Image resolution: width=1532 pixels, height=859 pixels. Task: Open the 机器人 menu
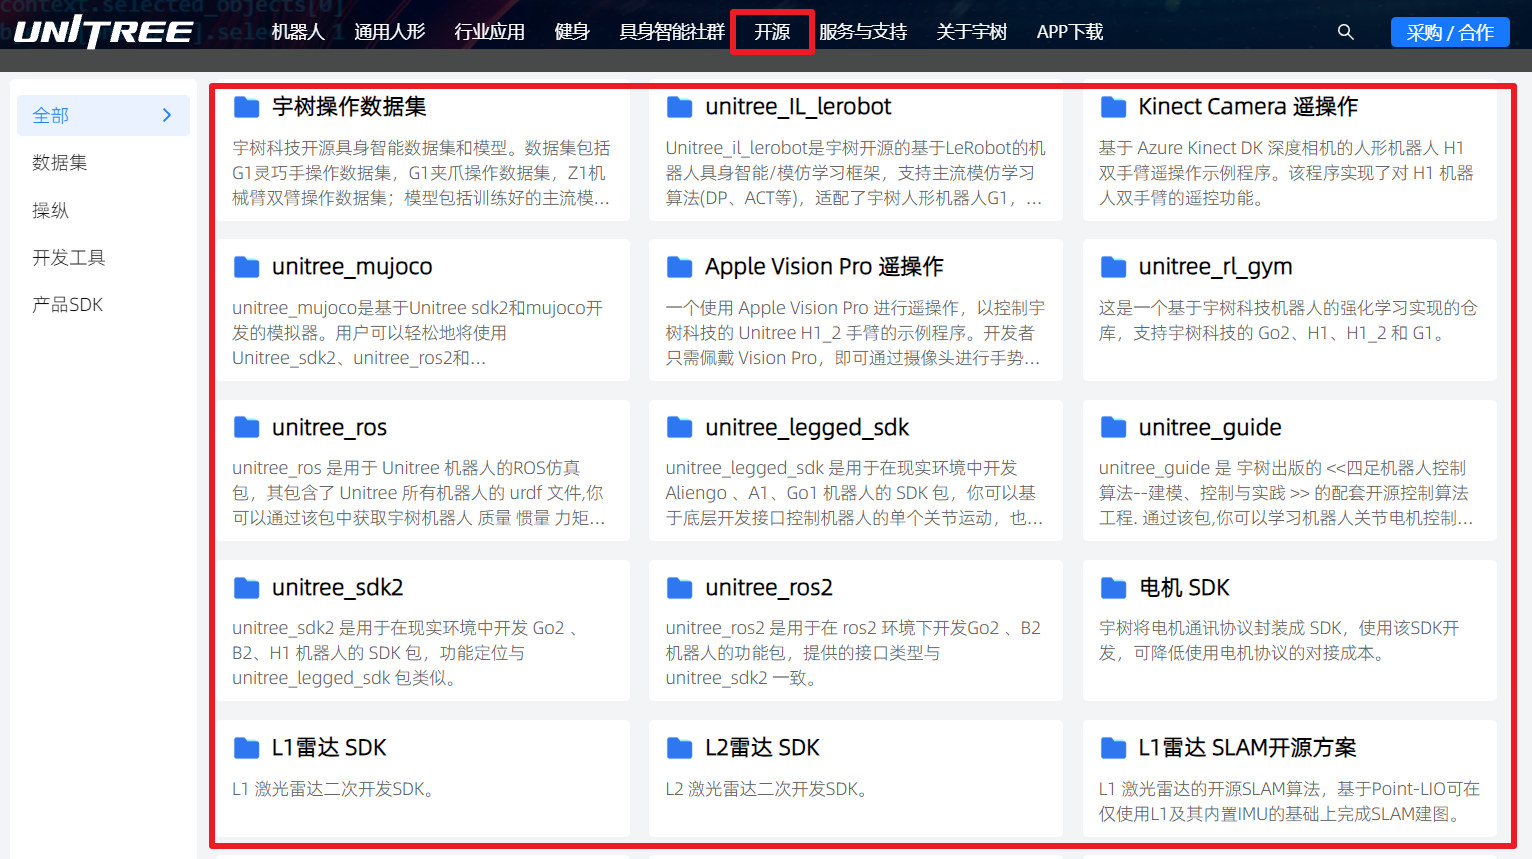298,32
